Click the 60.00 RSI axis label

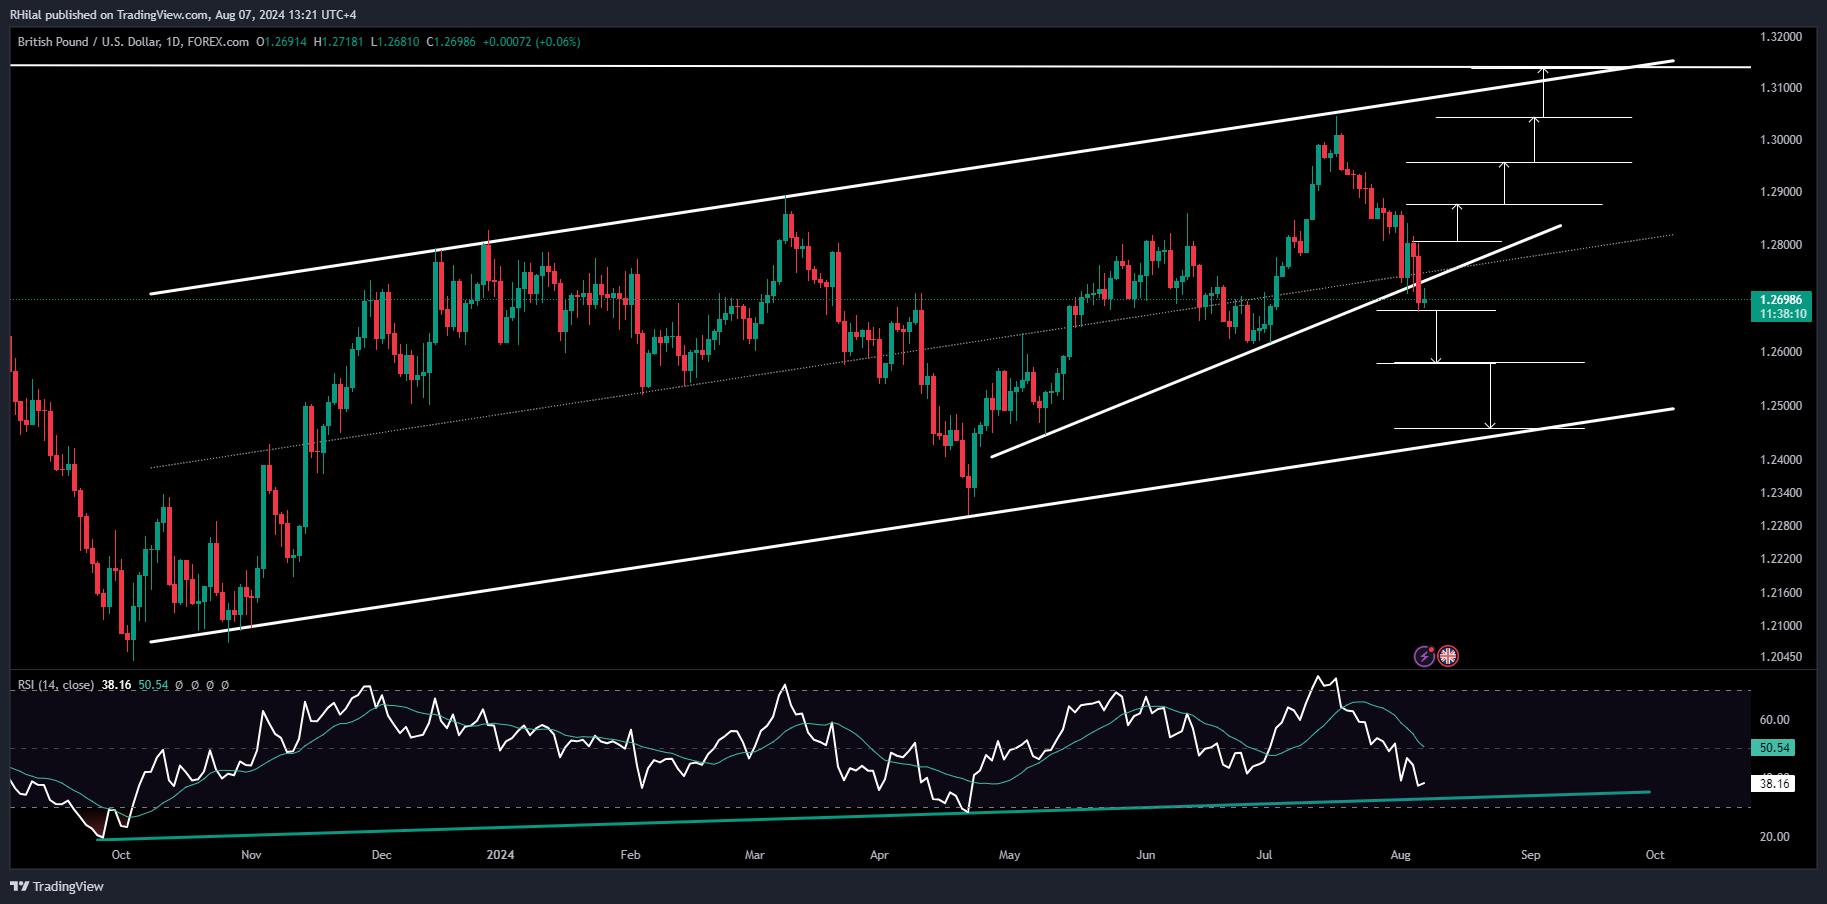[x=1774, y=720]
